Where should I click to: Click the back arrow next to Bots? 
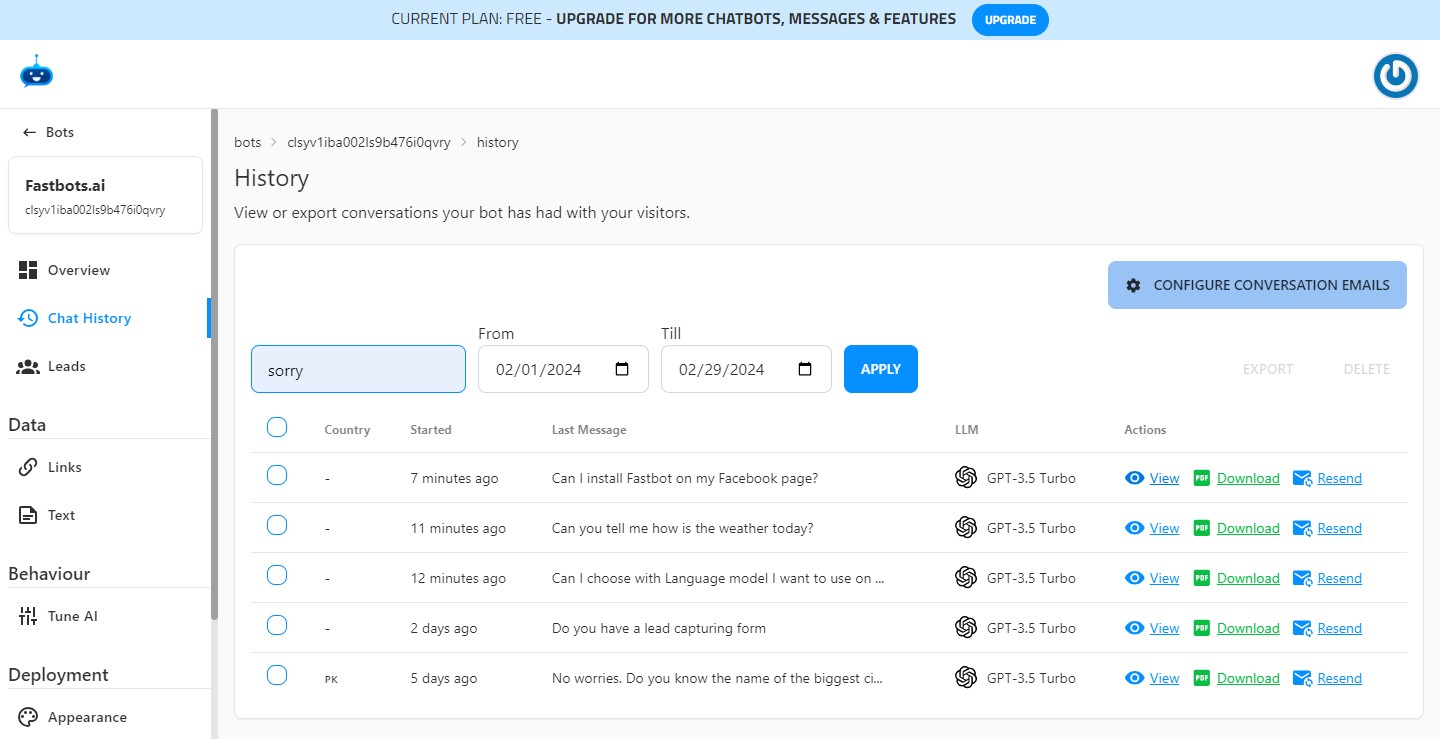(x=29, y=132)
